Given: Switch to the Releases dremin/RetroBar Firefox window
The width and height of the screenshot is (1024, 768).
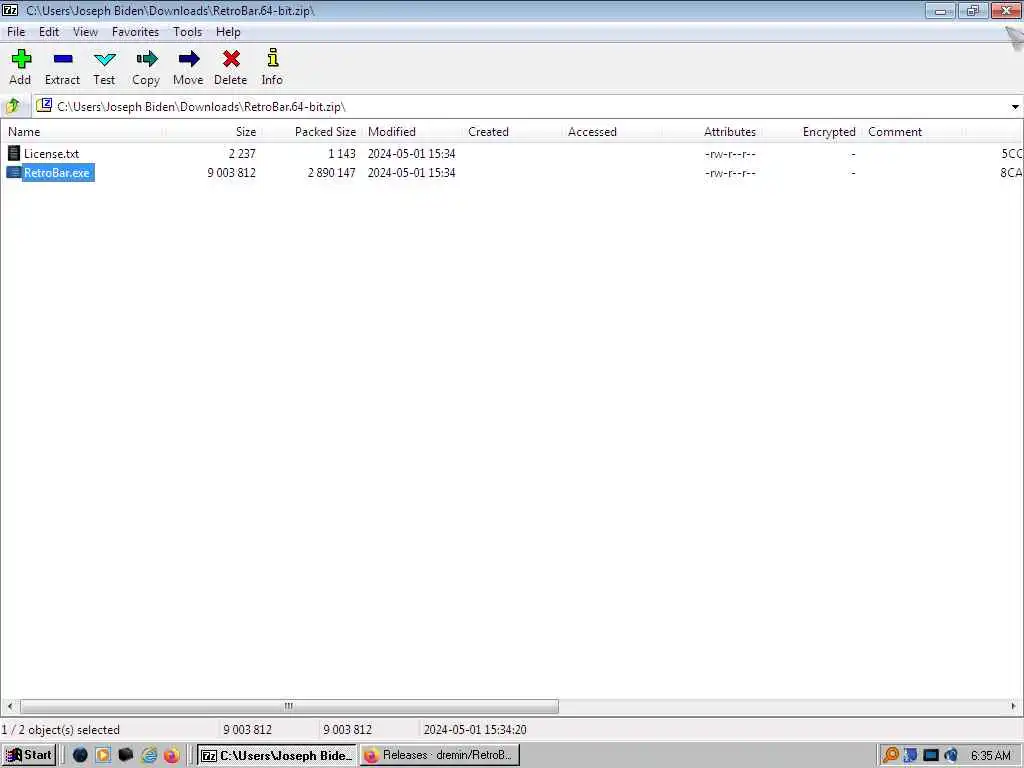Looking at the screenshot, I should 440,755.
